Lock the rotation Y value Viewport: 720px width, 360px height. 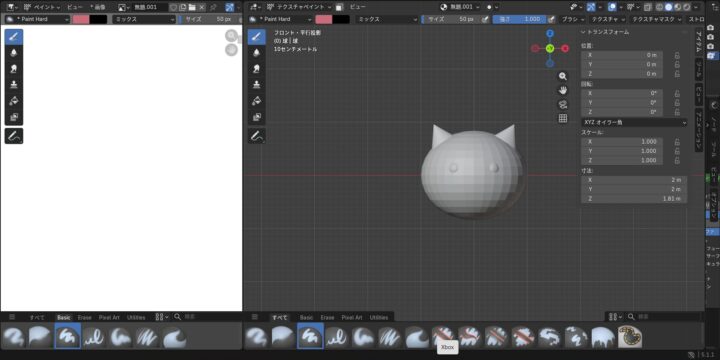pos(677,103)
